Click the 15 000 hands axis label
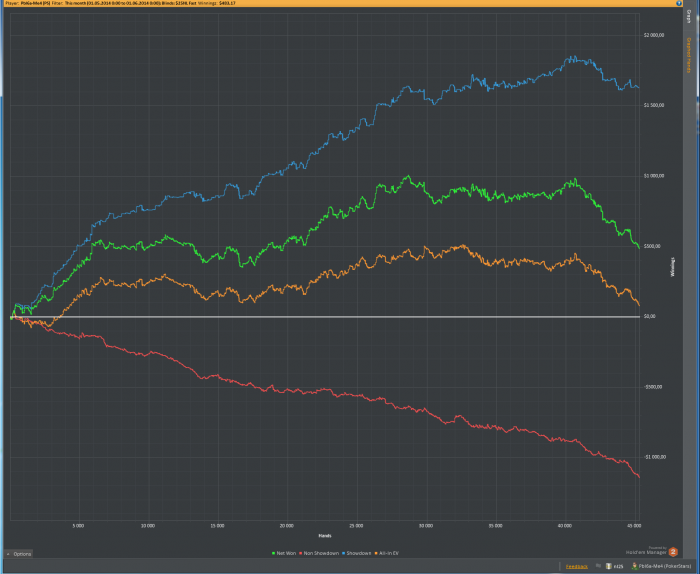The height and width of the screenshot is (574, 700). click(x=217, y=526)
